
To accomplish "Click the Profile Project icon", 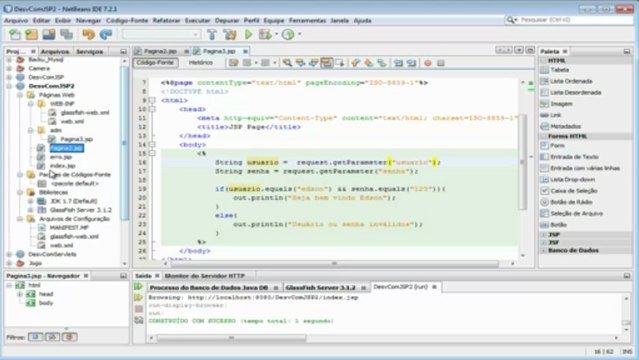I will [x=288, y=35].
